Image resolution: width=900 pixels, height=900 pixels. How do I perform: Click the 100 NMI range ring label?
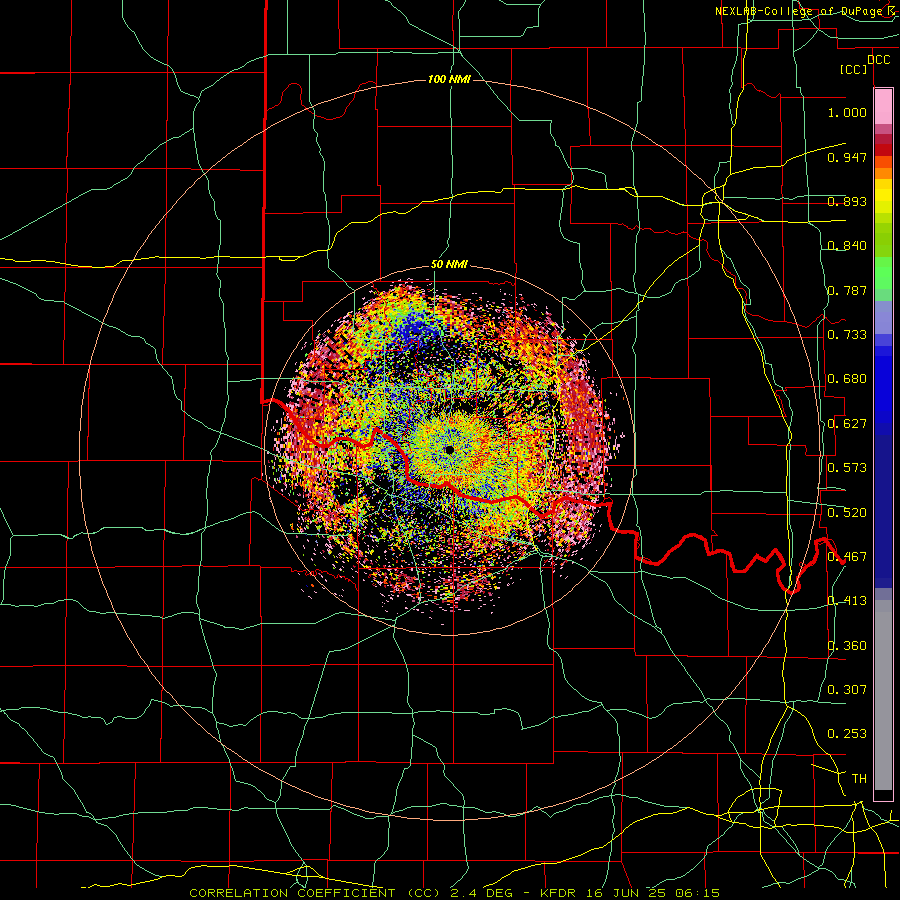[x=449, y=79]
